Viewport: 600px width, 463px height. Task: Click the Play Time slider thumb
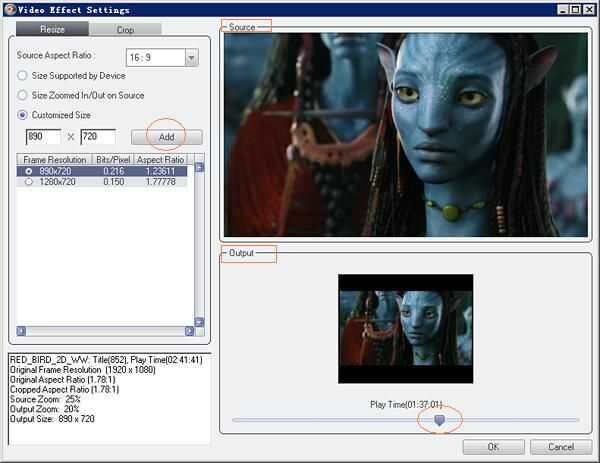(x=439, y=420)
